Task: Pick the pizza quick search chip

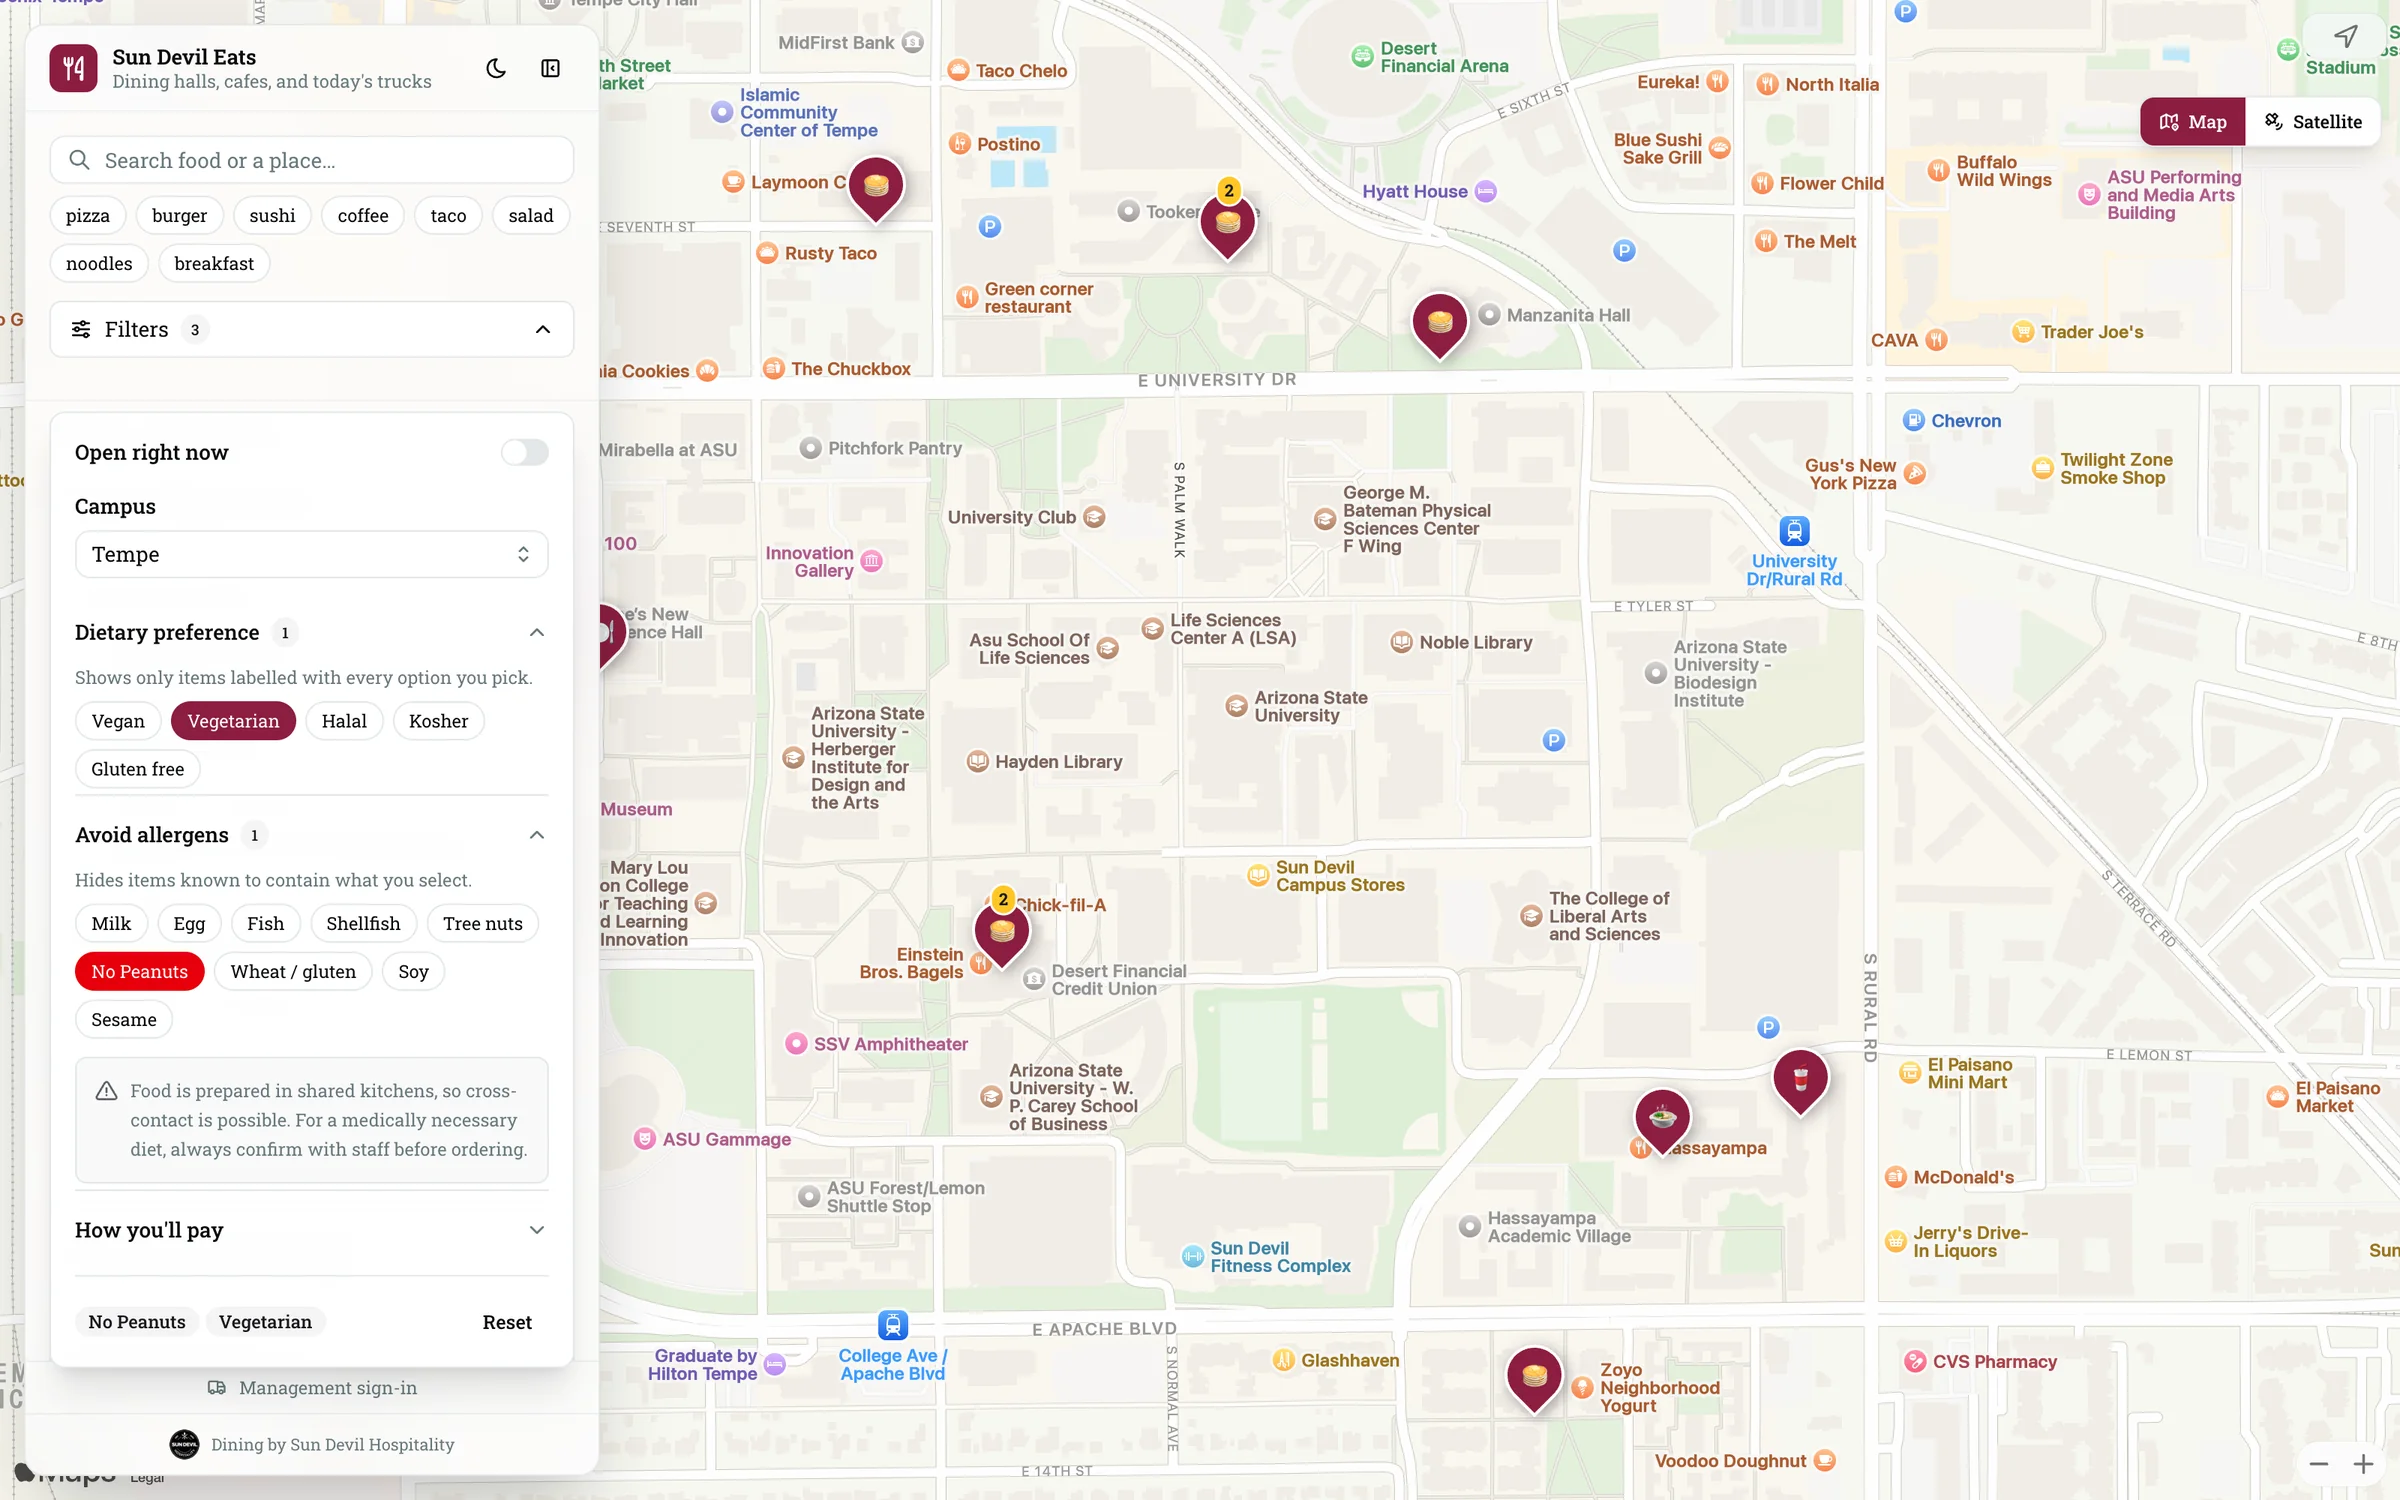Action: 88,216
